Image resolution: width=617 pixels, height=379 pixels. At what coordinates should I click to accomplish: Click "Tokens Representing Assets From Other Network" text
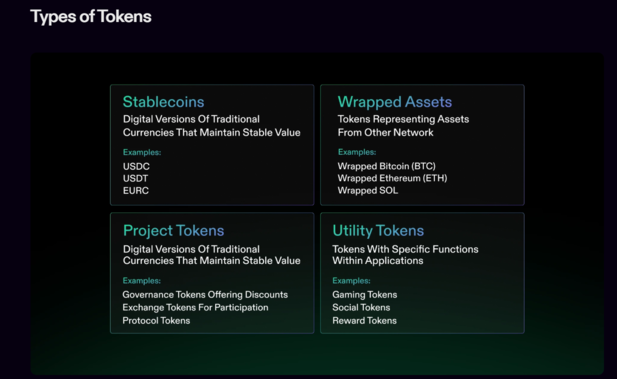[x=403, y=126]
